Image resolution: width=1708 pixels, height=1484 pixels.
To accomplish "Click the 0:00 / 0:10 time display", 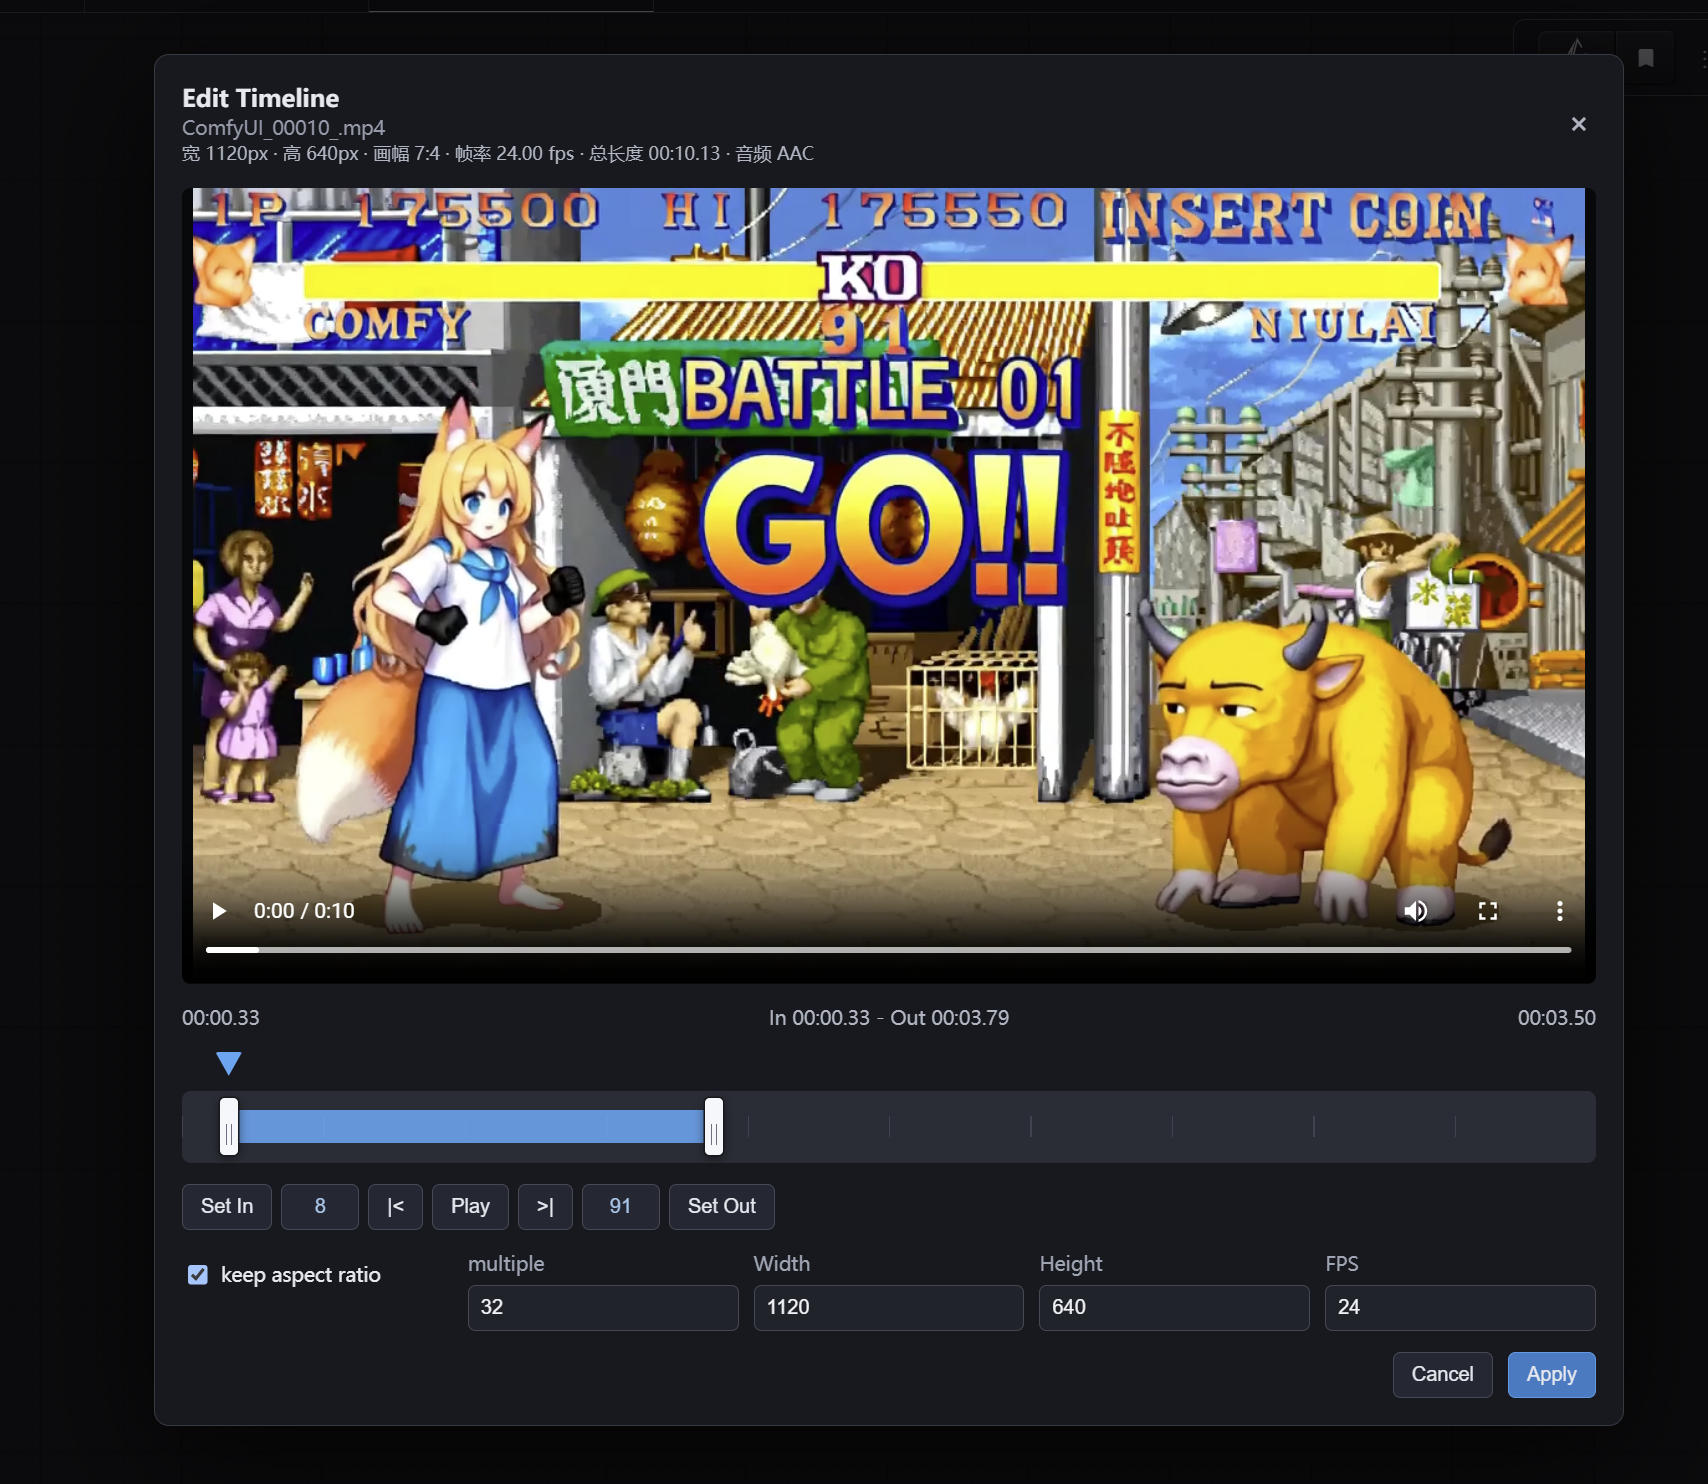I will pos(304,911).
